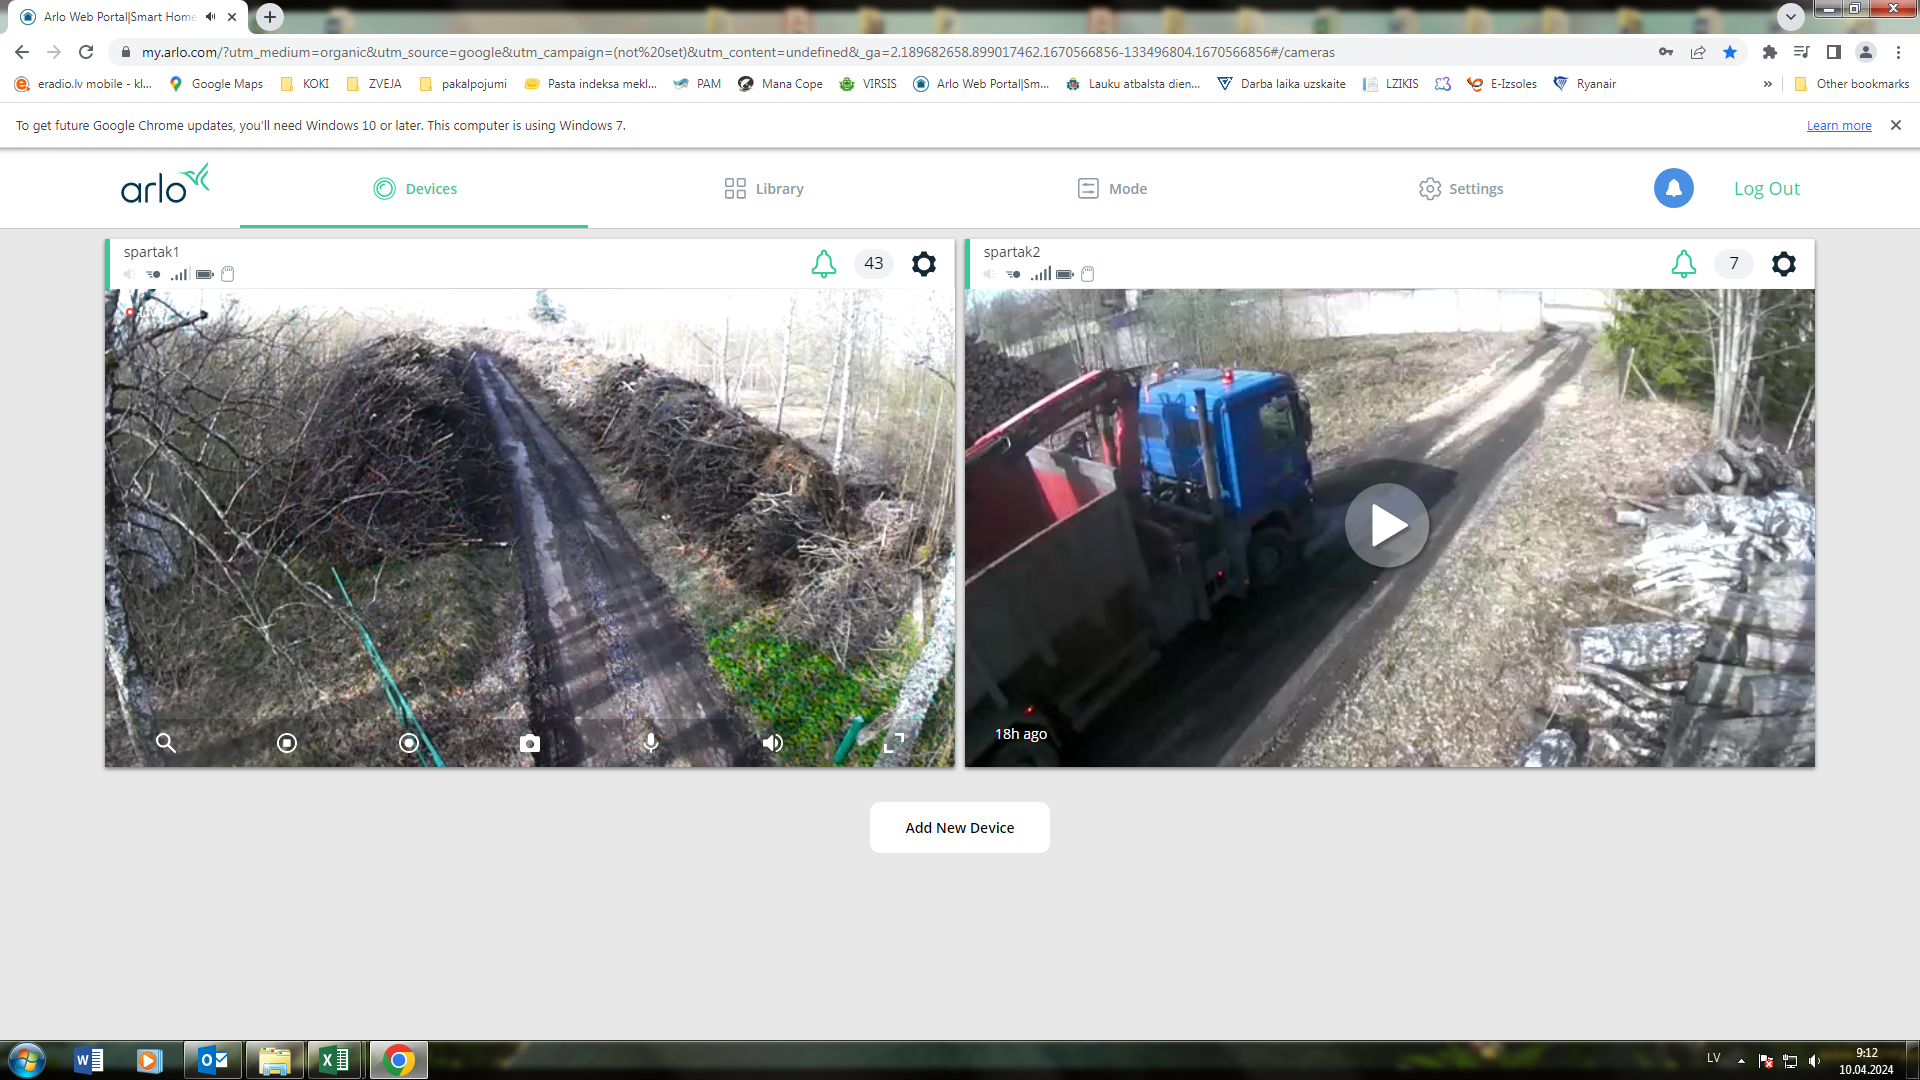Open the 7 recordings badge for spartak2
The image size is (1920, 1080).
[x=1733, y=263]
